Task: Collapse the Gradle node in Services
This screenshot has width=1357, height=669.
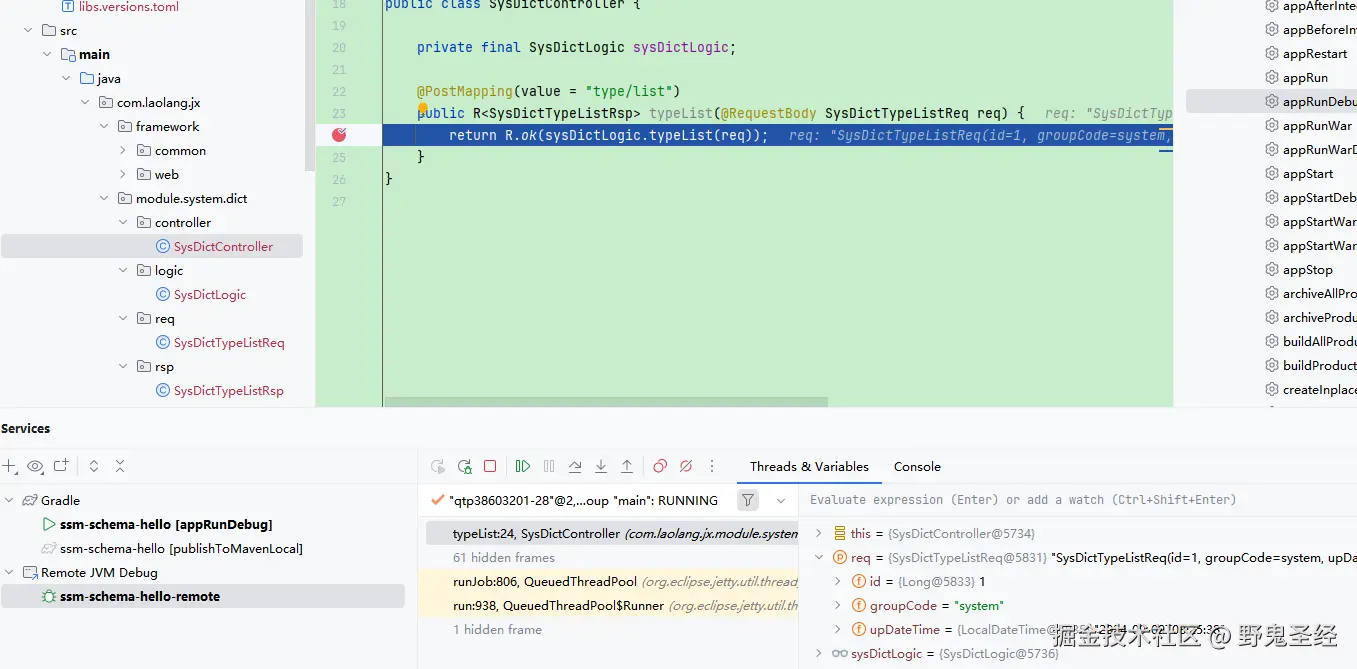Action: coord(9,500)
